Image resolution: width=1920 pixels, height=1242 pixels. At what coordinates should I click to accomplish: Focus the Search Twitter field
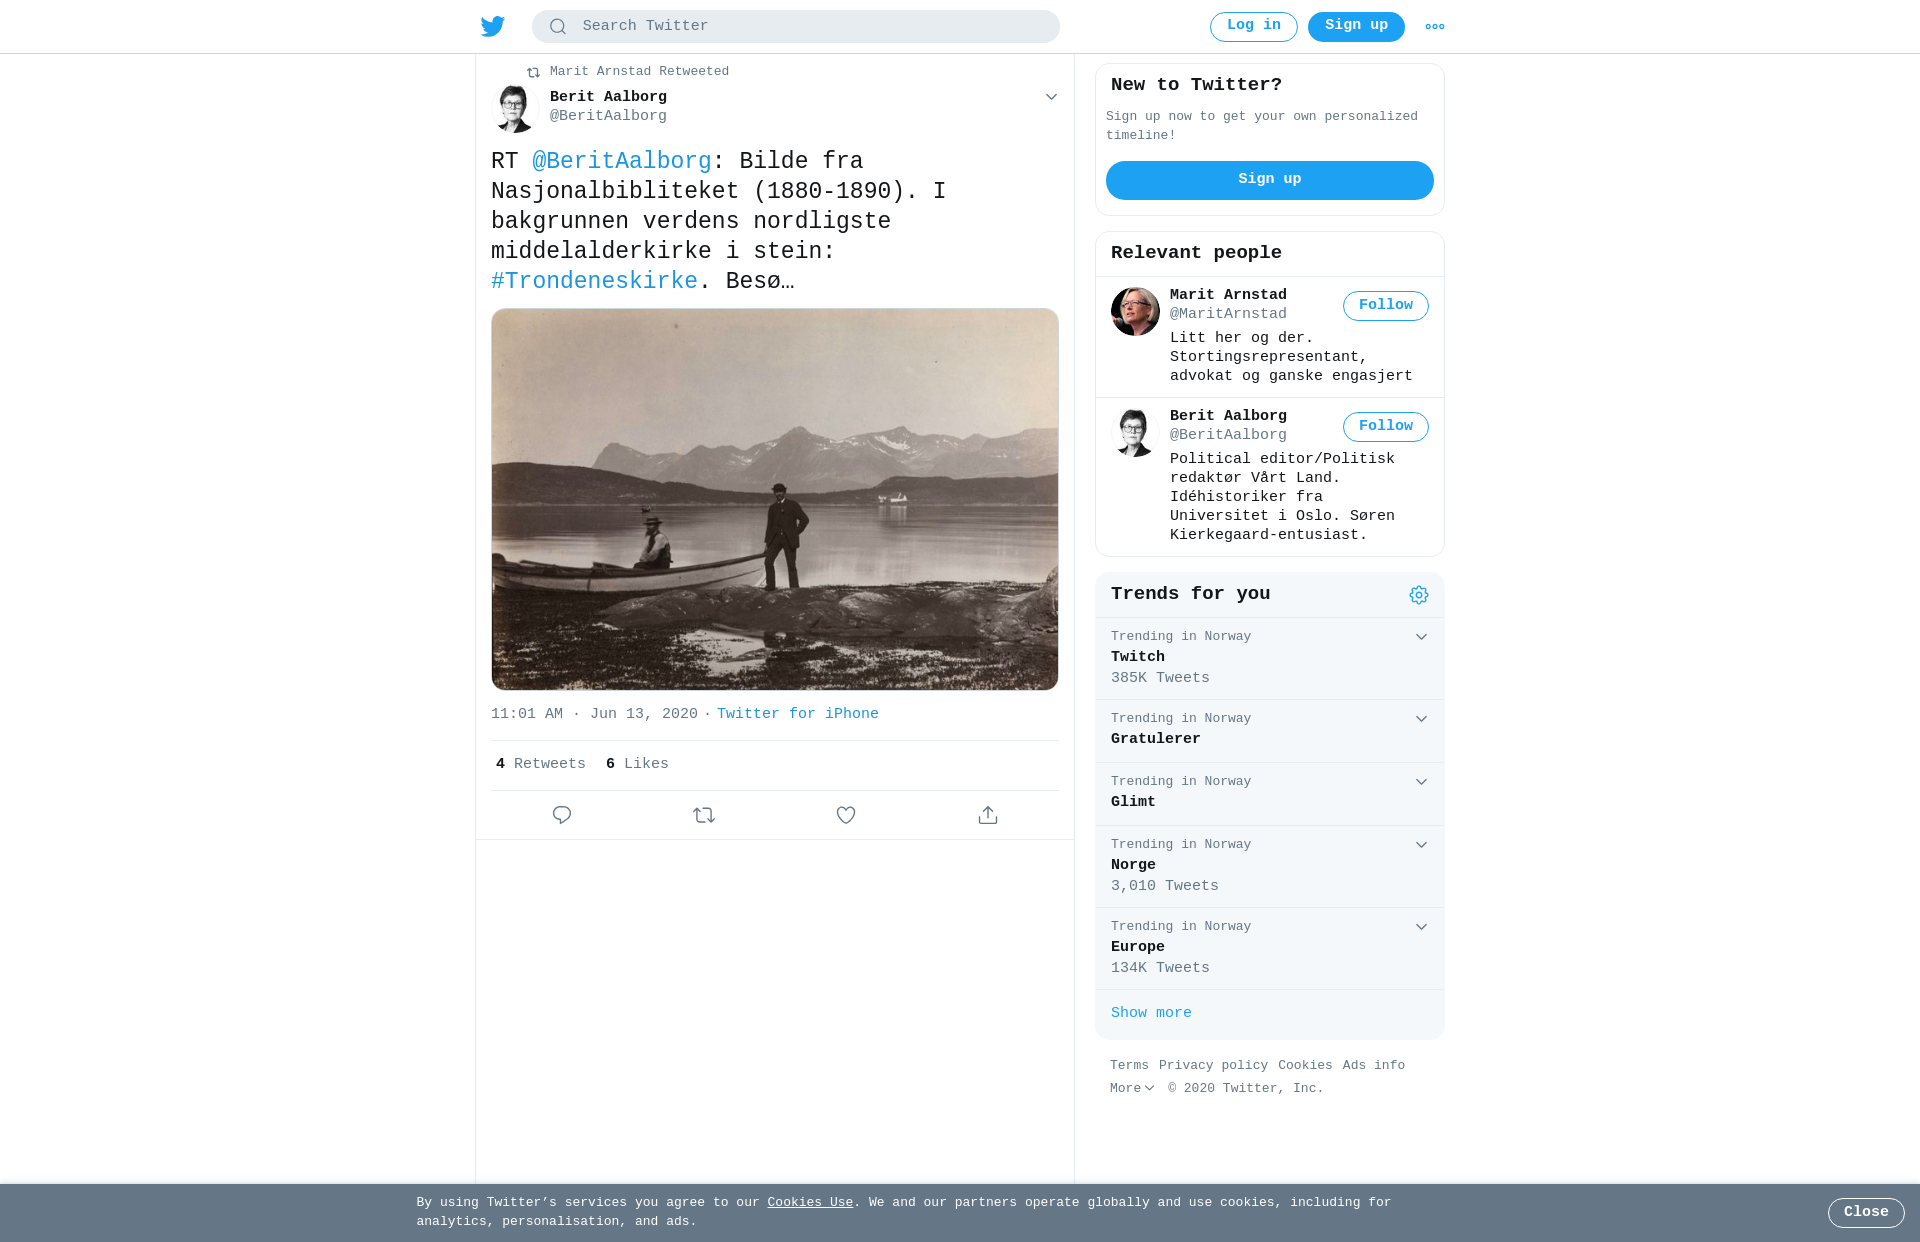tap(796, 27)
